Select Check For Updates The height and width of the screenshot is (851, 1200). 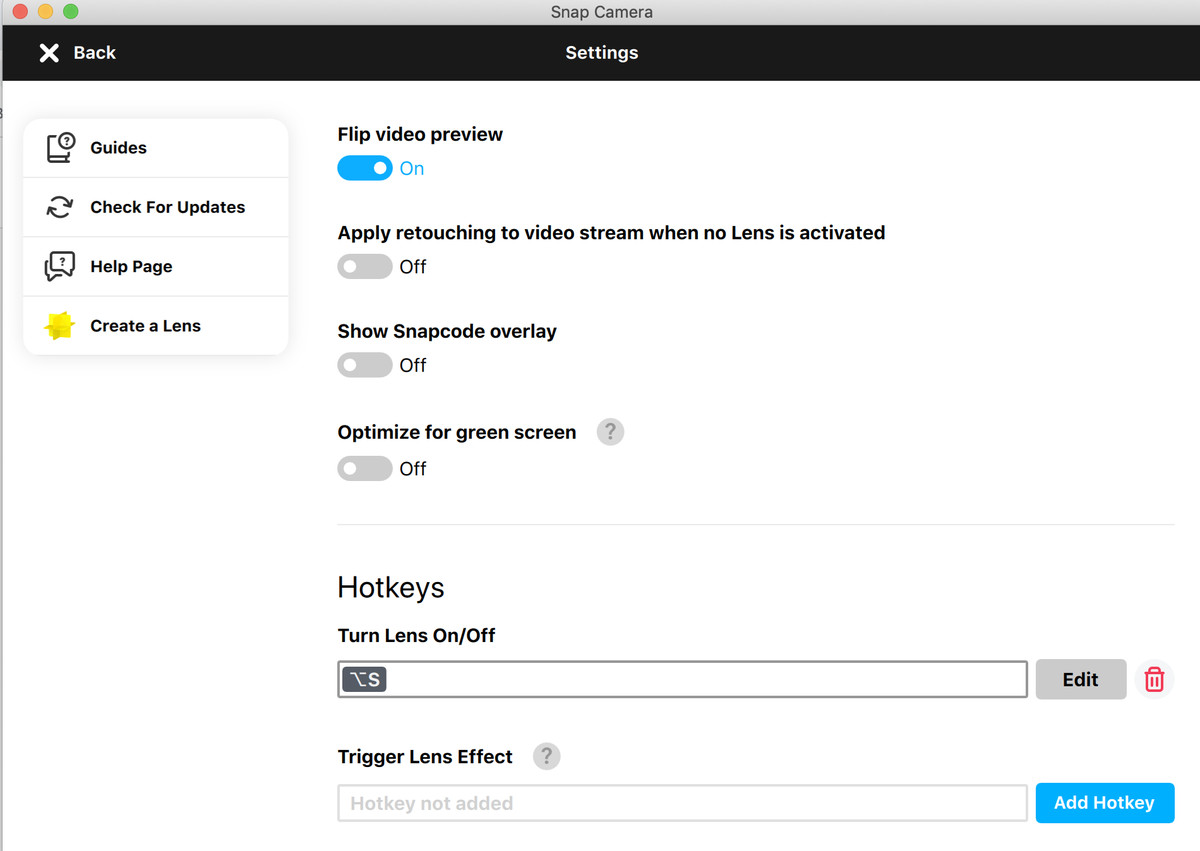click(156, 207)
